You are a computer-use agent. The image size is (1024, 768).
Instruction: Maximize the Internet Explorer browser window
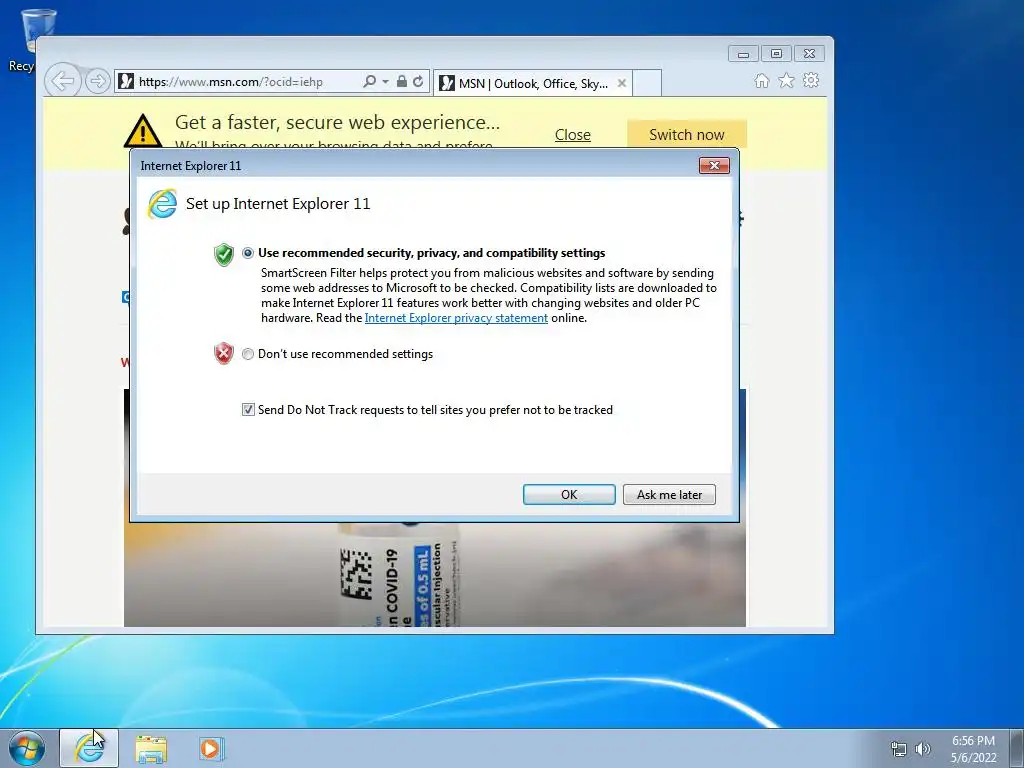tap(776, 54)
